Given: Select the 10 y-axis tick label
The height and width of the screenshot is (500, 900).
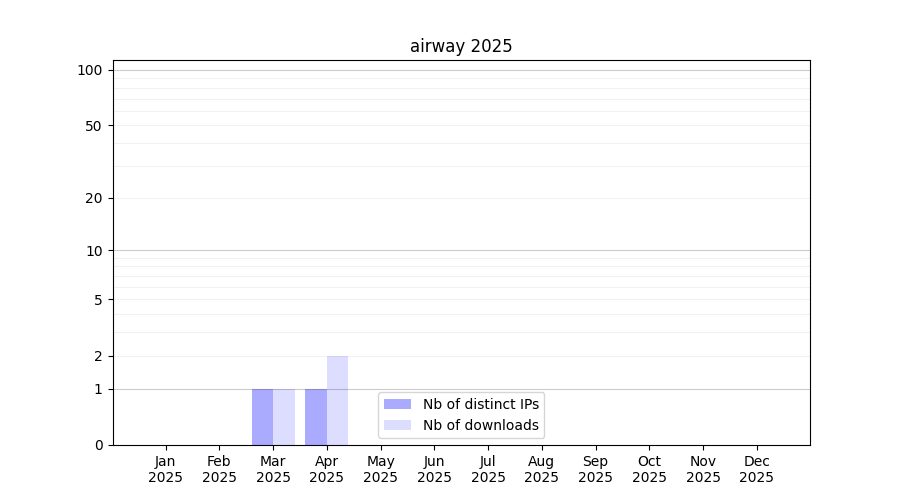Looking at the screenshot, I should (93, 251).
